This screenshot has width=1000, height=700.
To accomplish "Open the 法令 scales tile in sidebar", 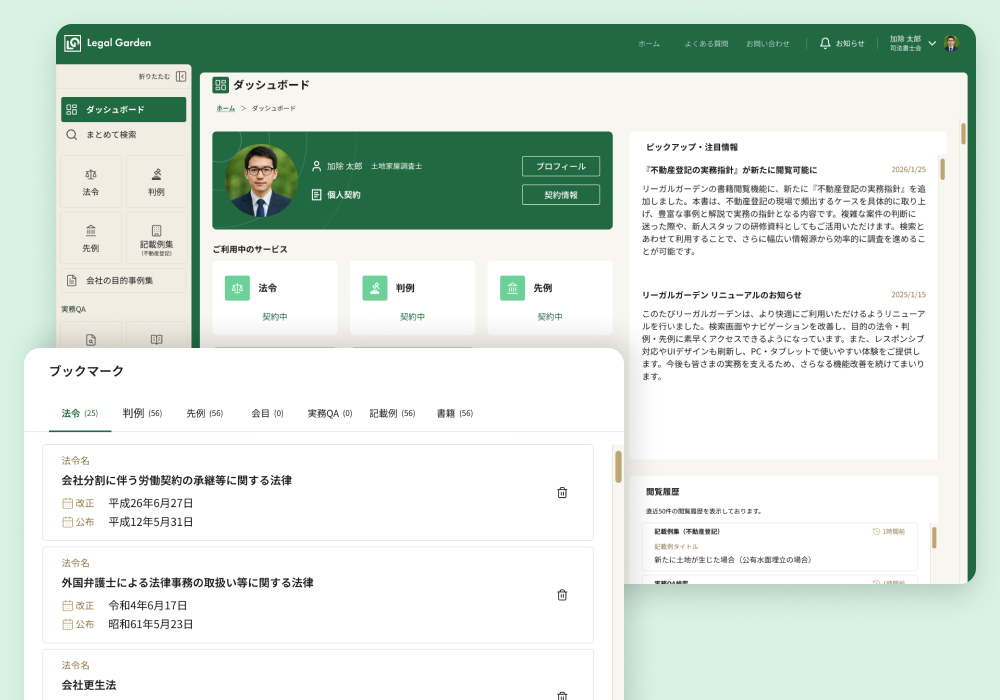I will coord(91,182).
